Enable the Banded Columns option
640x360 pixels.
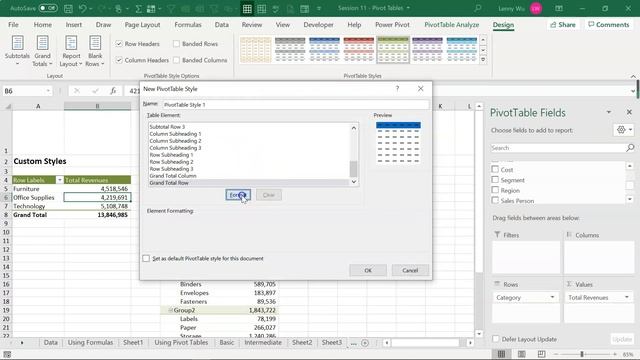coord(176,60)
